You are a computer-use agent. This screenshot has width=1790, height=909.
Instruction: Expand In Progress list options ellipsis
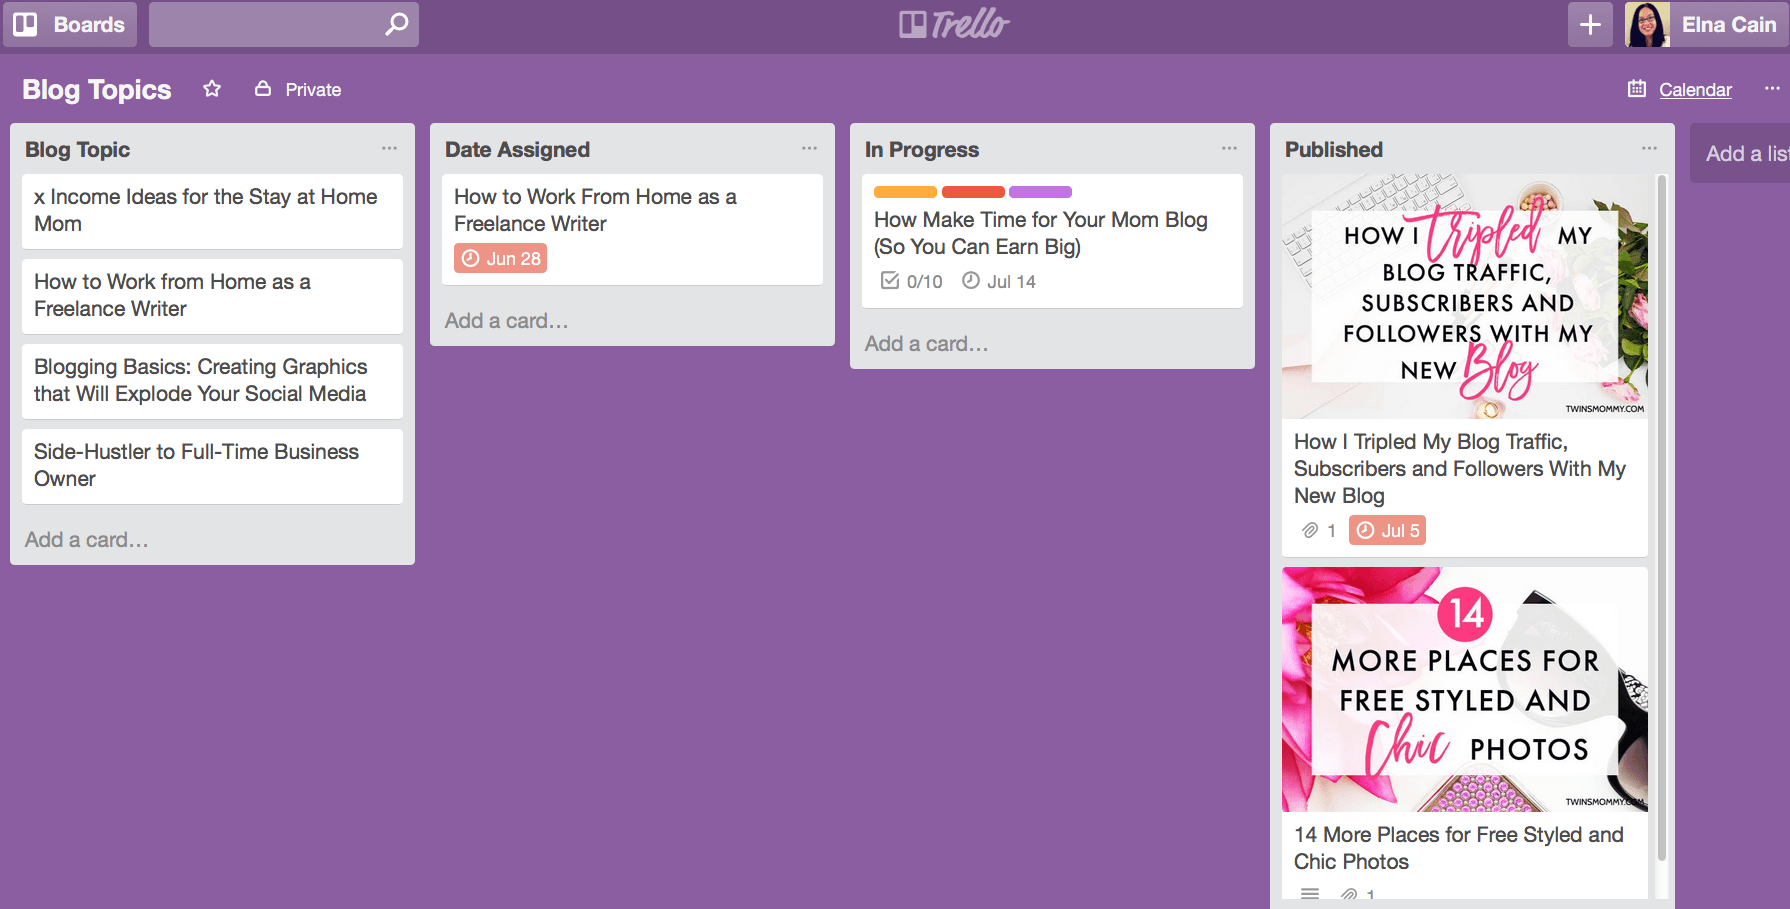coord(1229,149)
